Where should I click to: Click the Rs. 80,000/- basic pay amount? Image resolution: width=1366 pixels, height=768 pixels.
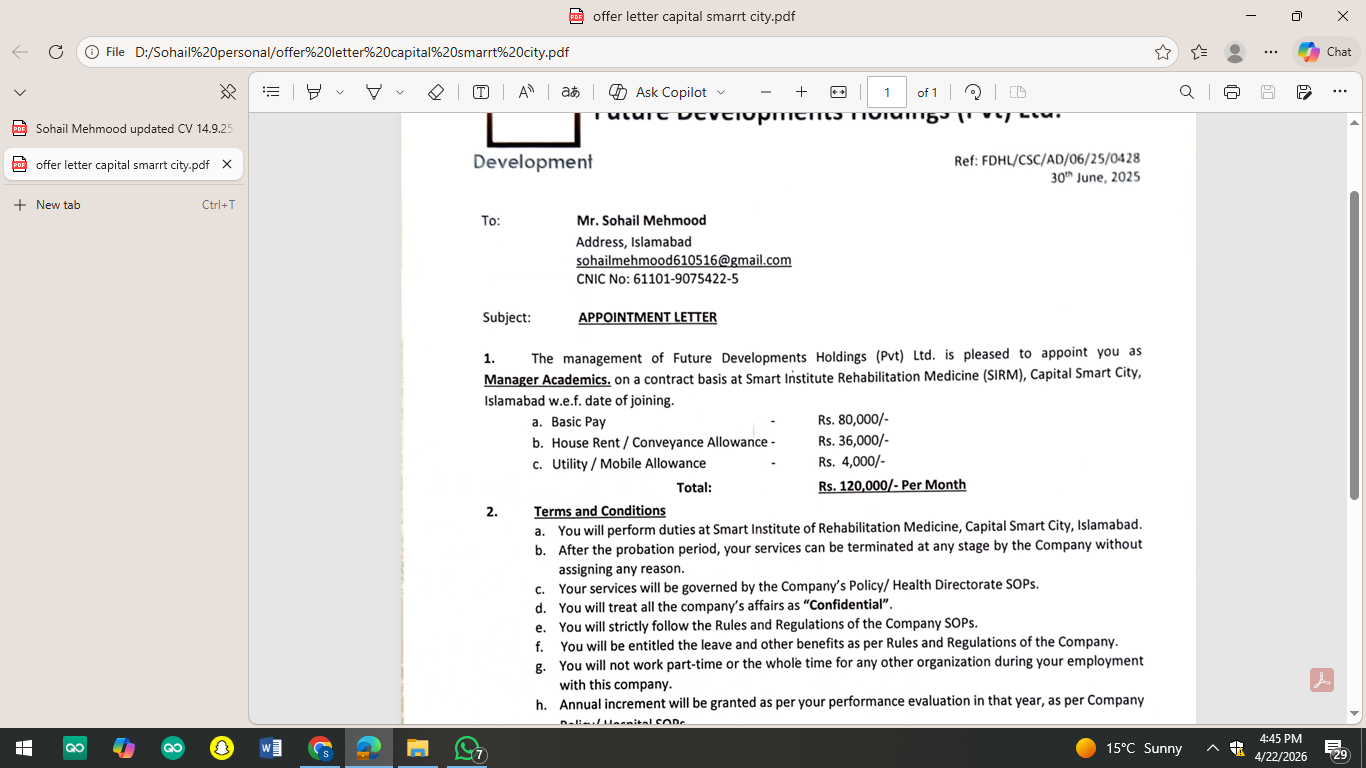[x=853, y=420]
